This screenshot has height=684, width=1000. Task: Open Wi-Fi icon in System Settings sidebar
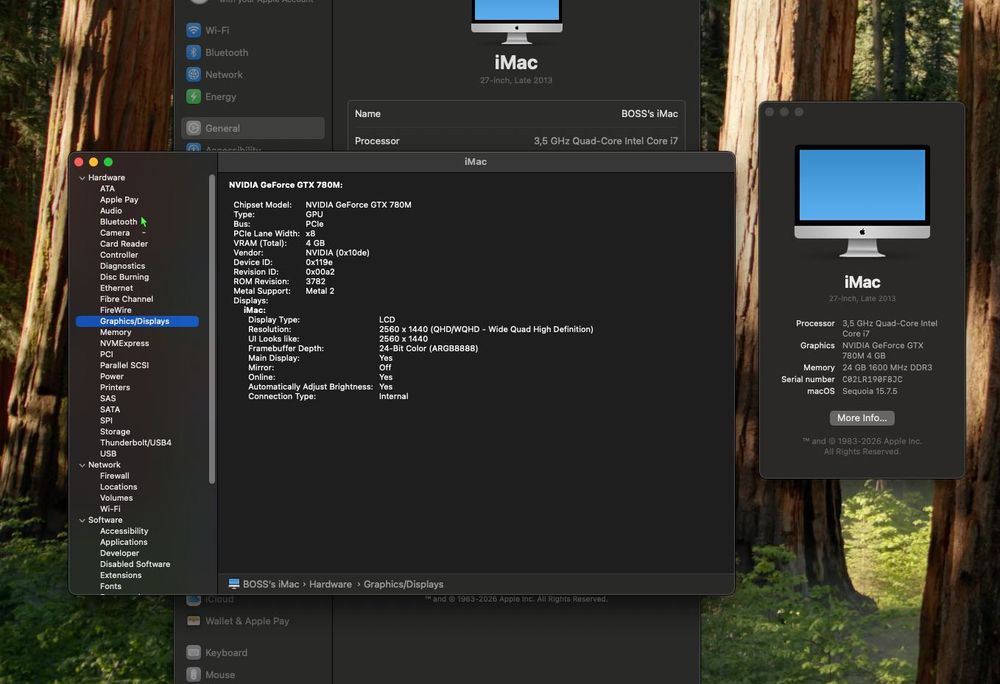tap(193, 30)
